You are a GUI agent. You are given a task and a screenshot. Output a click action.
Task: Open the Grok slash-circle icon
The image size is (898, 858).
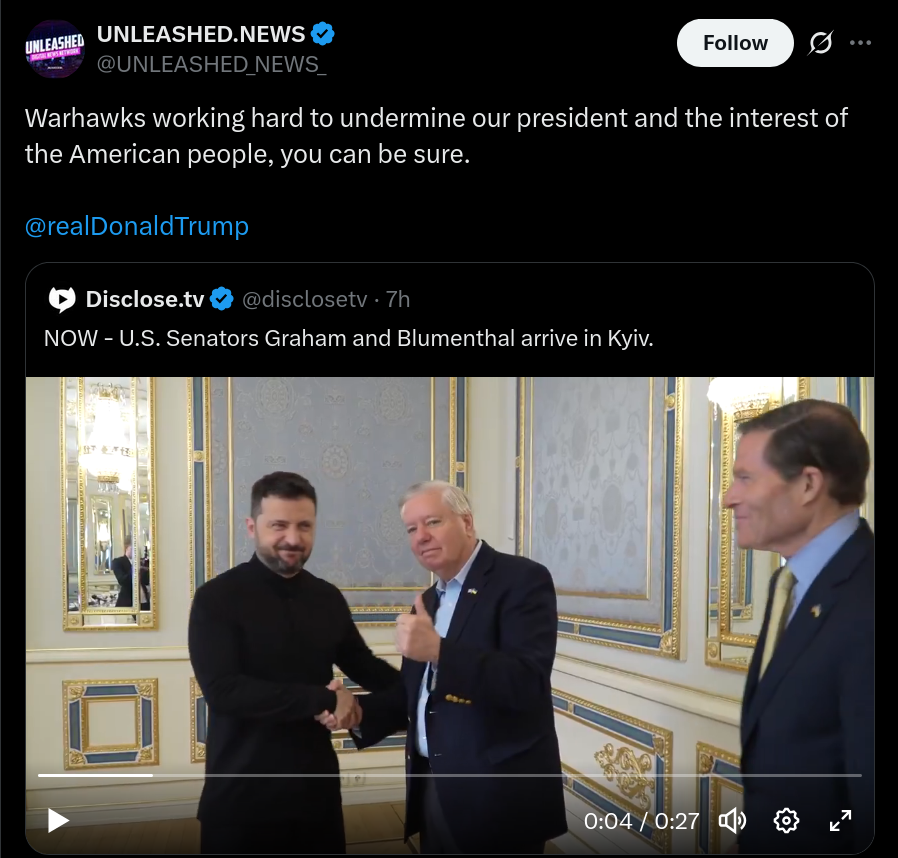click(x=821, y=43)
